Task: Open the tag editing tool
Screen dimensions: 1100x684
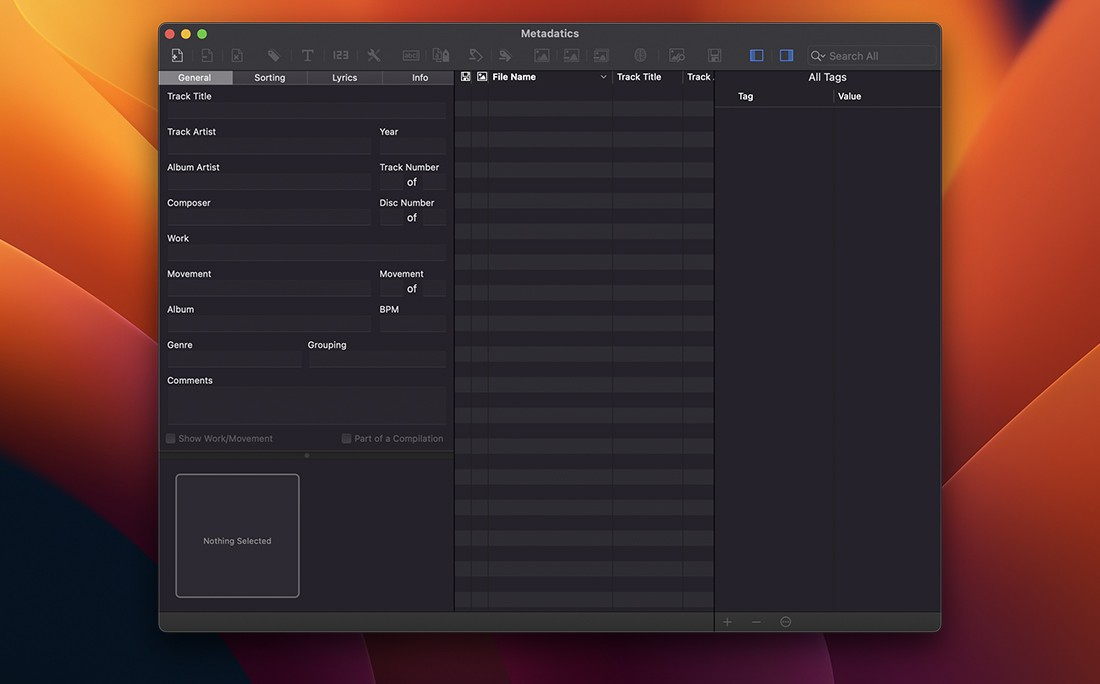Action: click(x=274, y=55)
